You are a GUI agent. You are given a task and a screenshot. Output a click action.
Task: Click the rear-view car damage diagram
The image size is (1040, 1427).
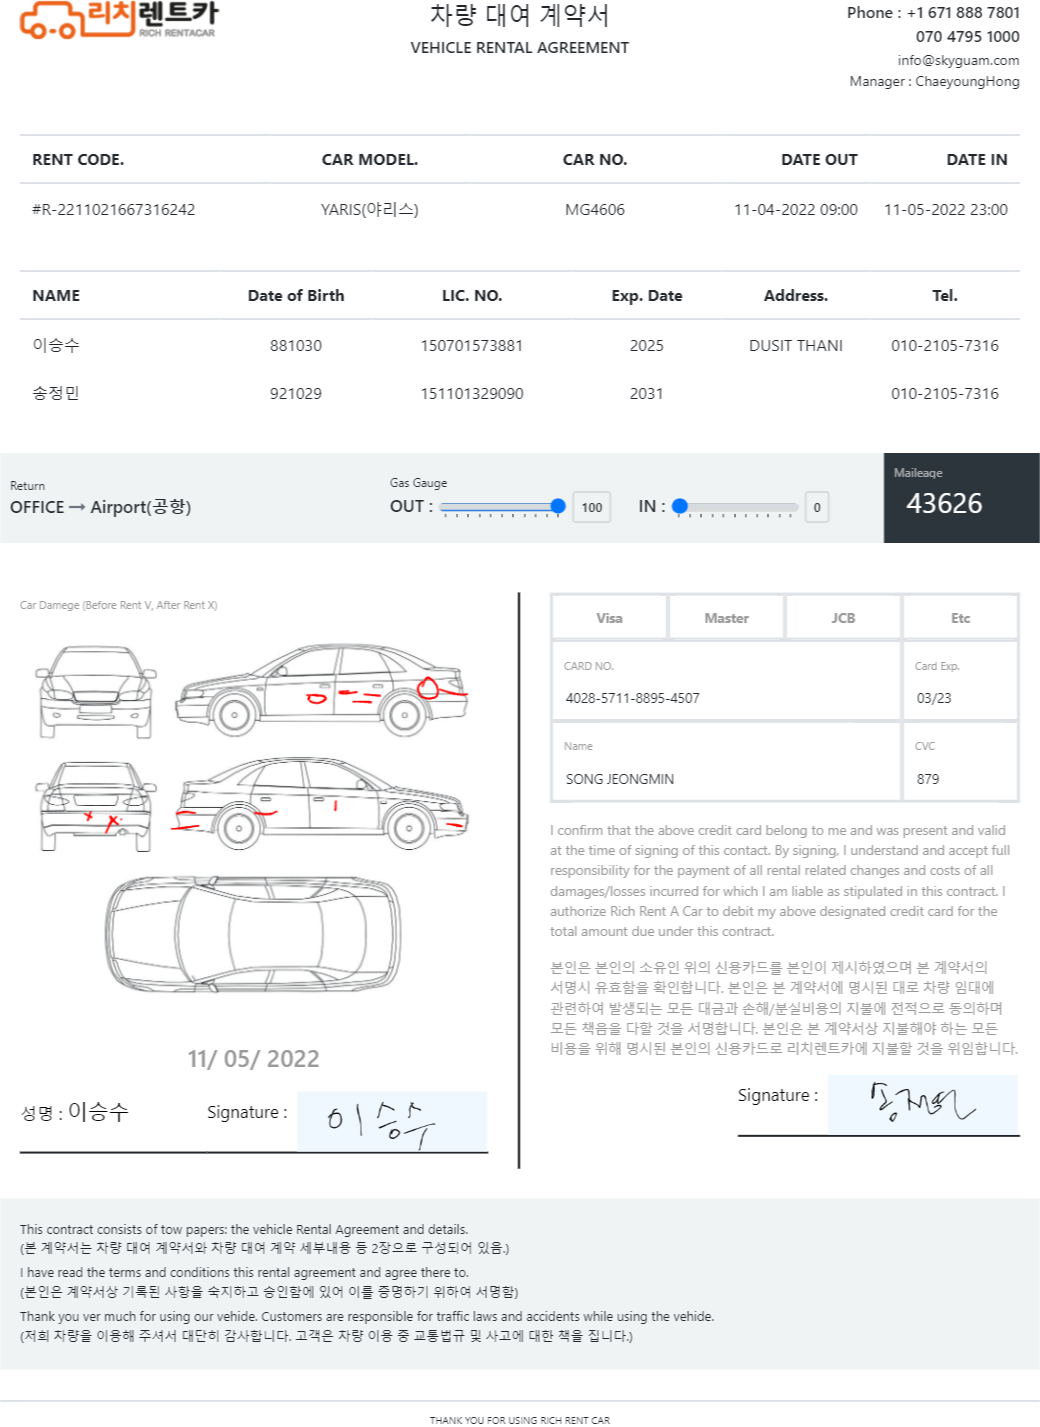pos(96,806)
